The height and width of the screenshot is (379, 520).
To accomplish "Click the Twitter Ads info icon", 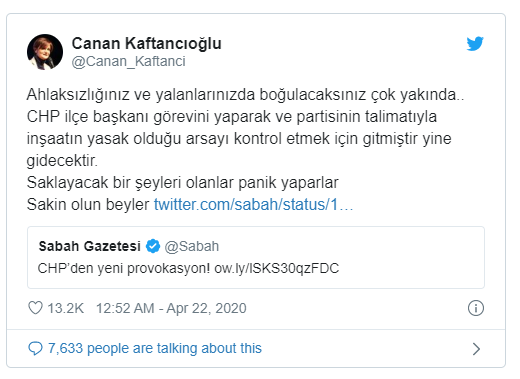I will 476,308.
